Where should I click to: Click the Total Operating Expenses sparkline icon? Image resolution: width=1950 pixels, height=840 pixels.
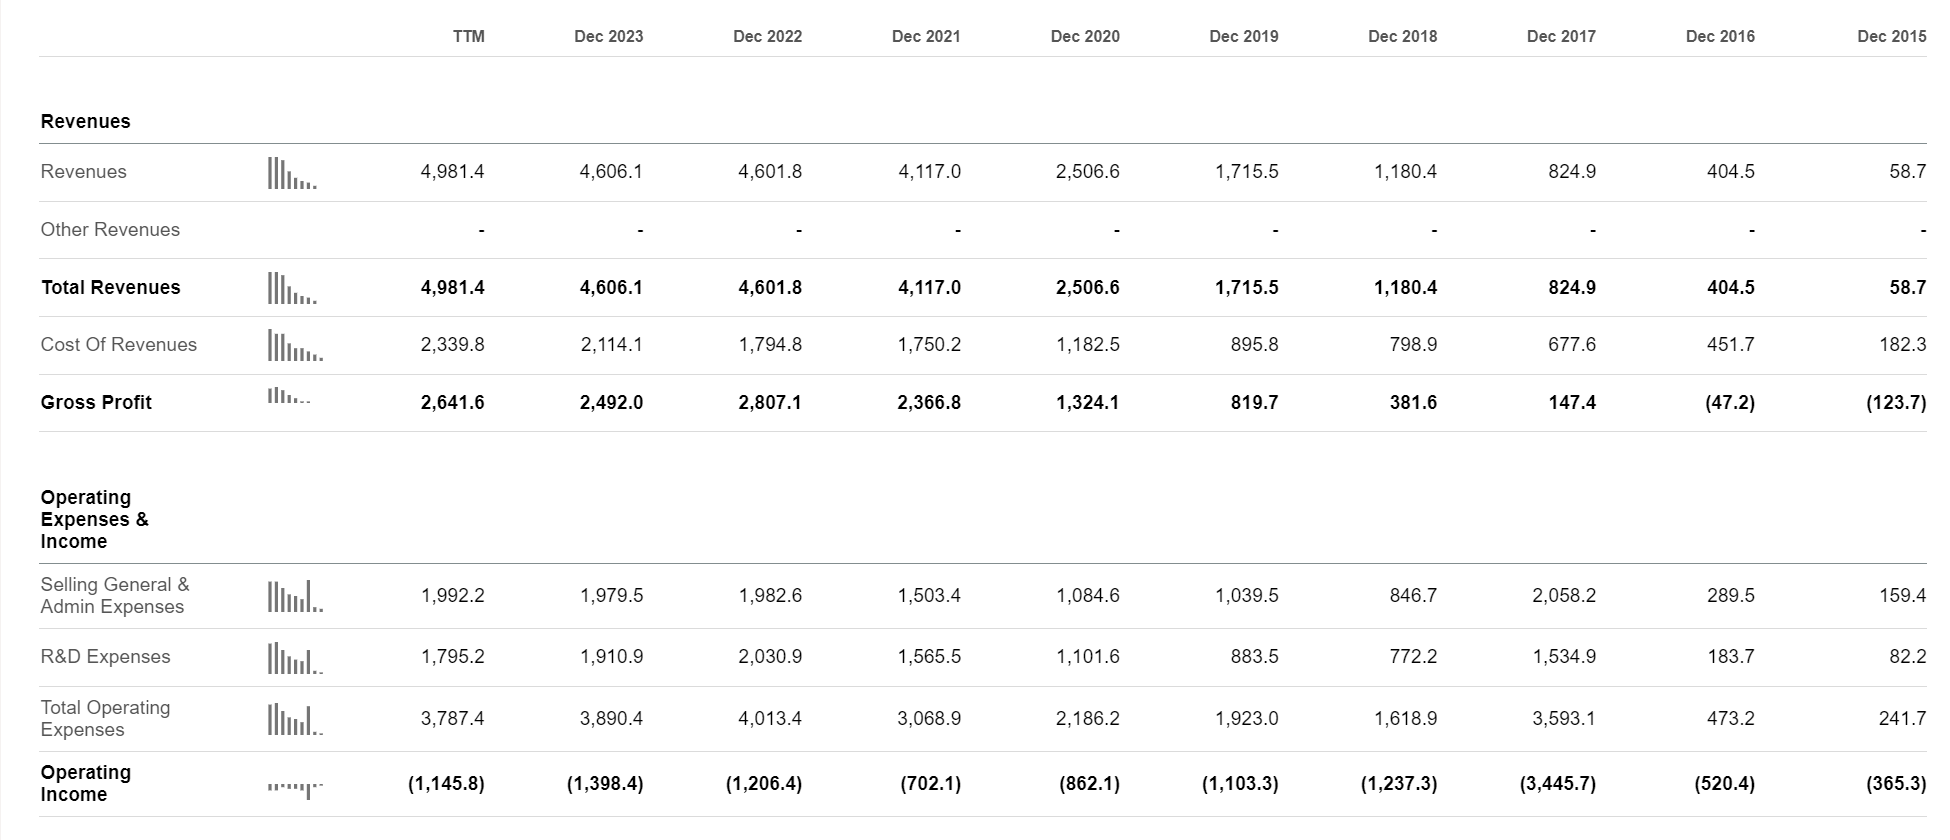[x=295, y=719]
